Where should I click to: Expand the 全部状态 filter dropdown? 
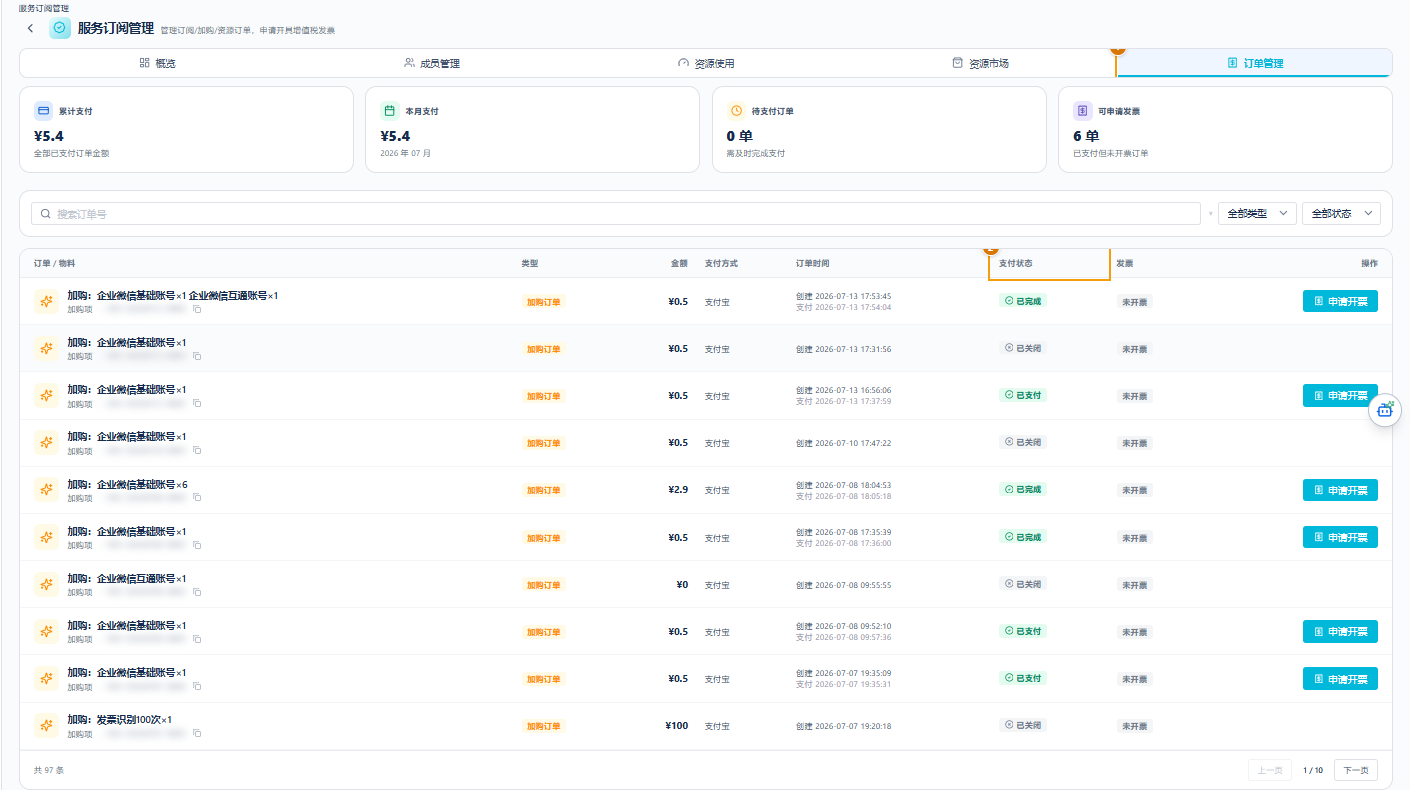pyautogui.click(x=1341, y=214)
